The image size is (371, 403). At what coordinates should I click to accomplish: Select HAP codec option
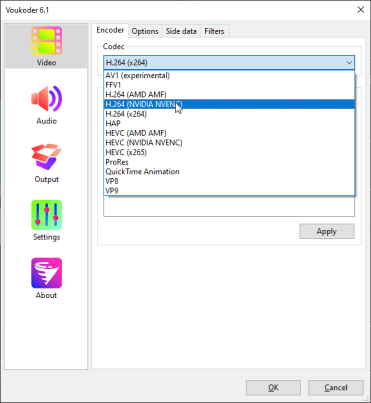pos(229,123)
